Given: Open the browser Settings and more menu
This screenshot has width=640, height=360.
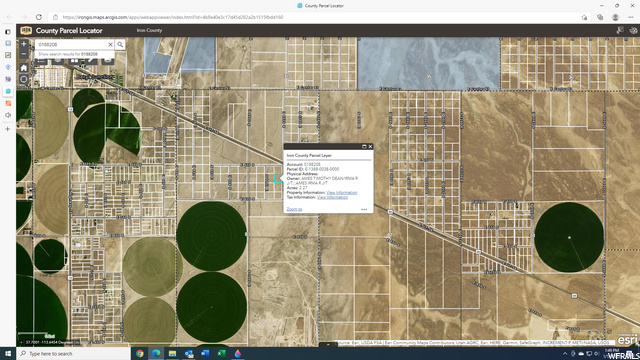Looking at the screenshot, I should [631, 17].
